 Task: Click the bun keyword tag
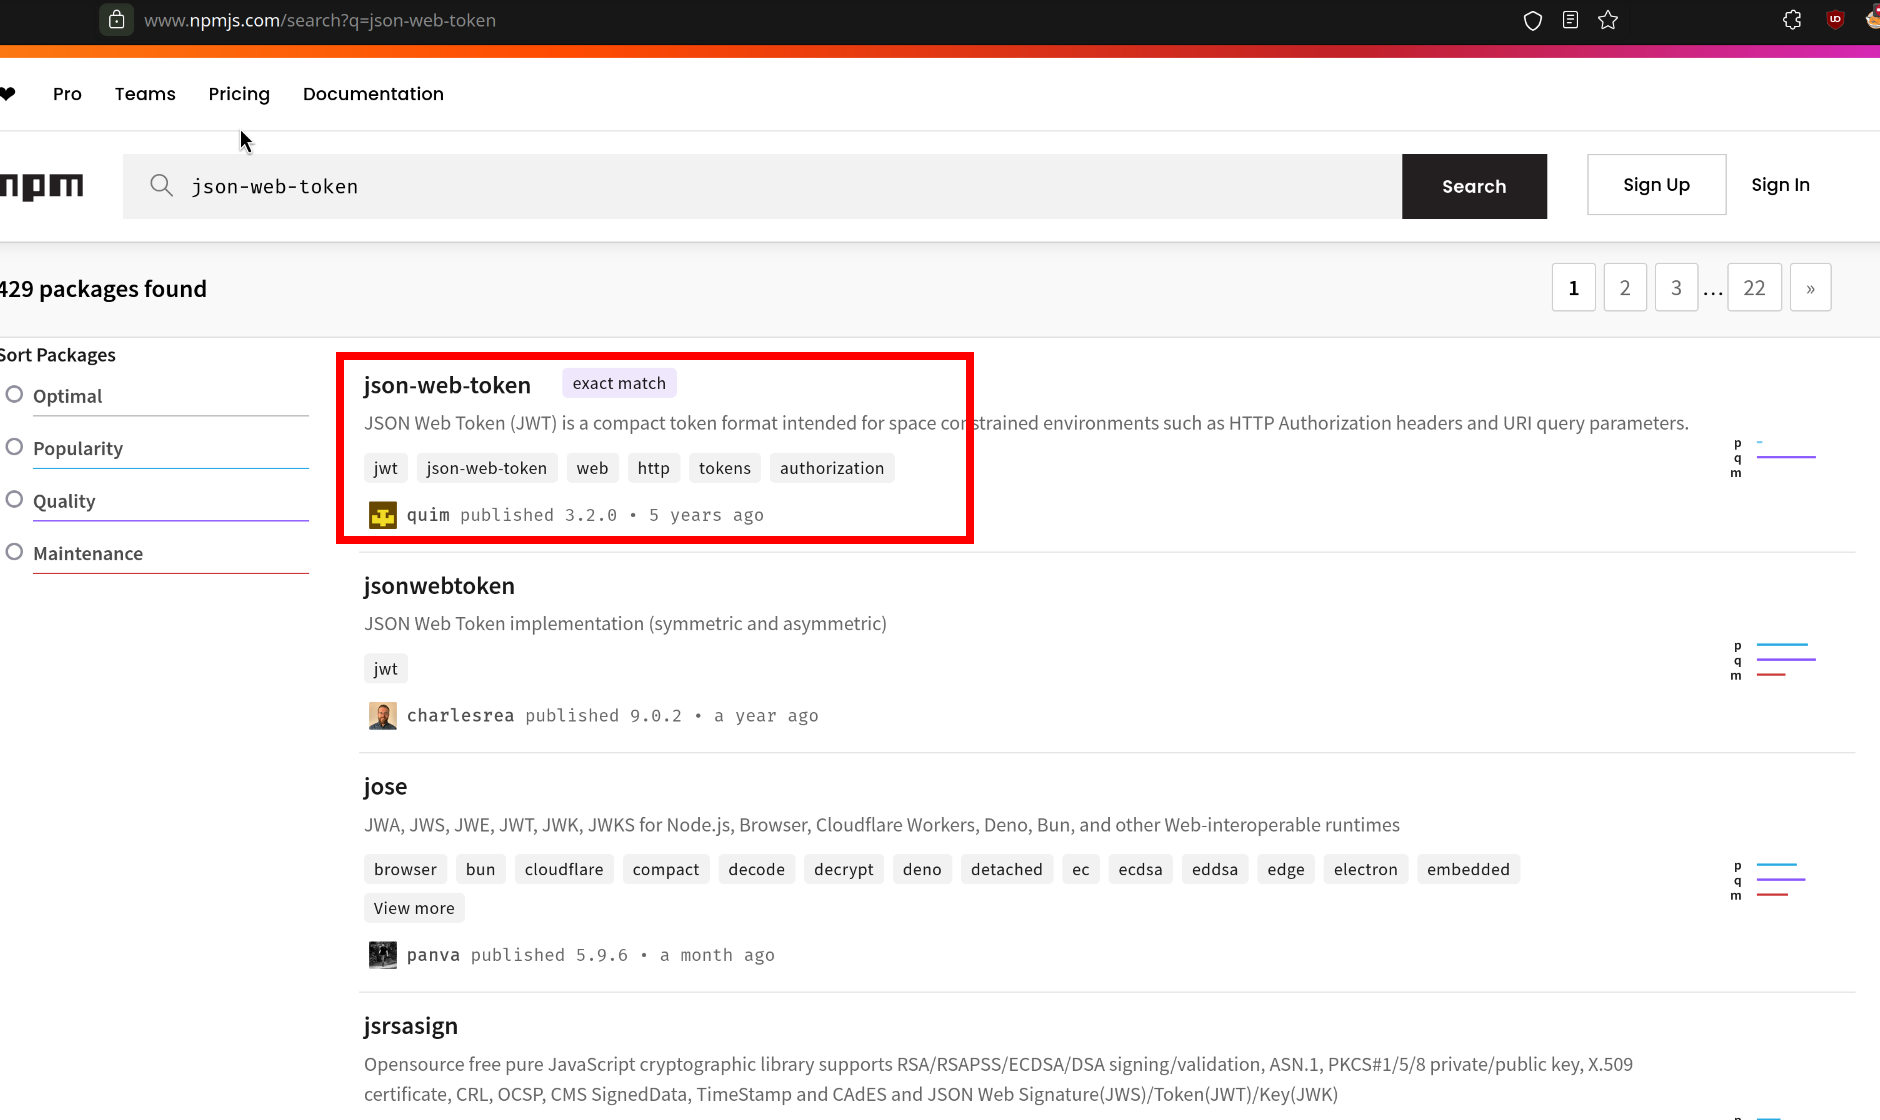(480, 869)
